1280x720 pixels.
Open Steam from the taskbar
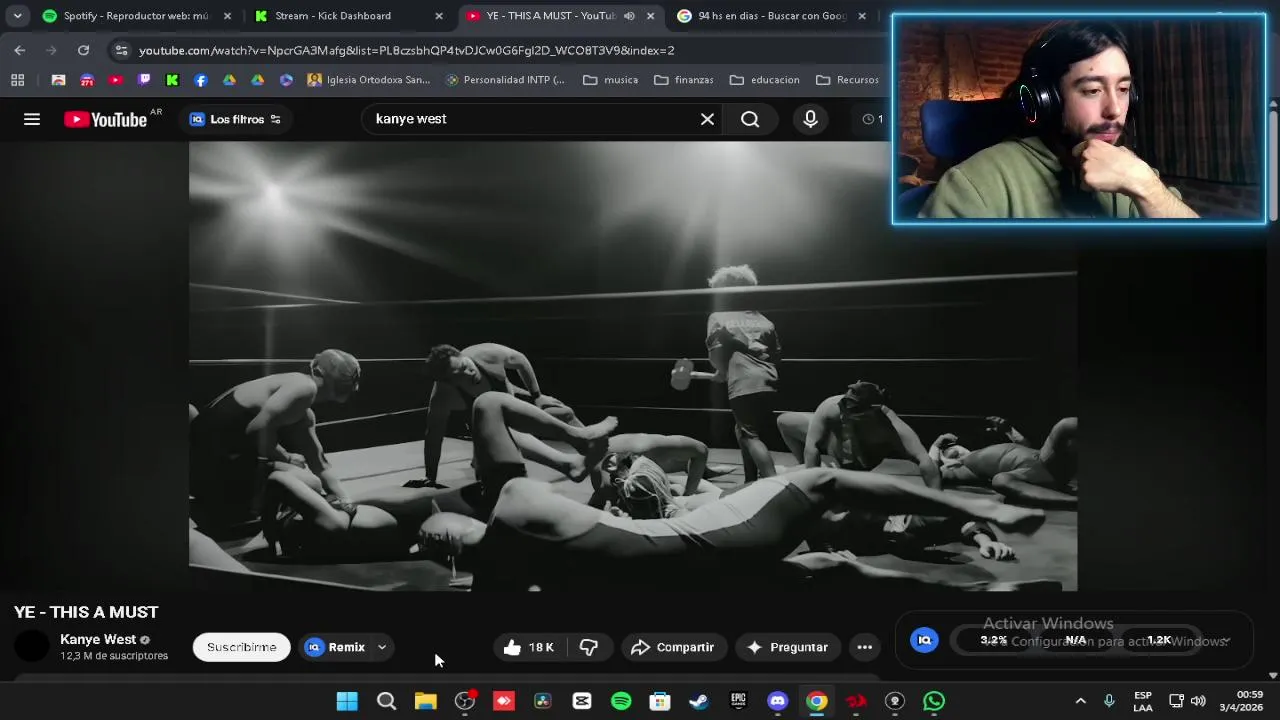pos(699,701)
